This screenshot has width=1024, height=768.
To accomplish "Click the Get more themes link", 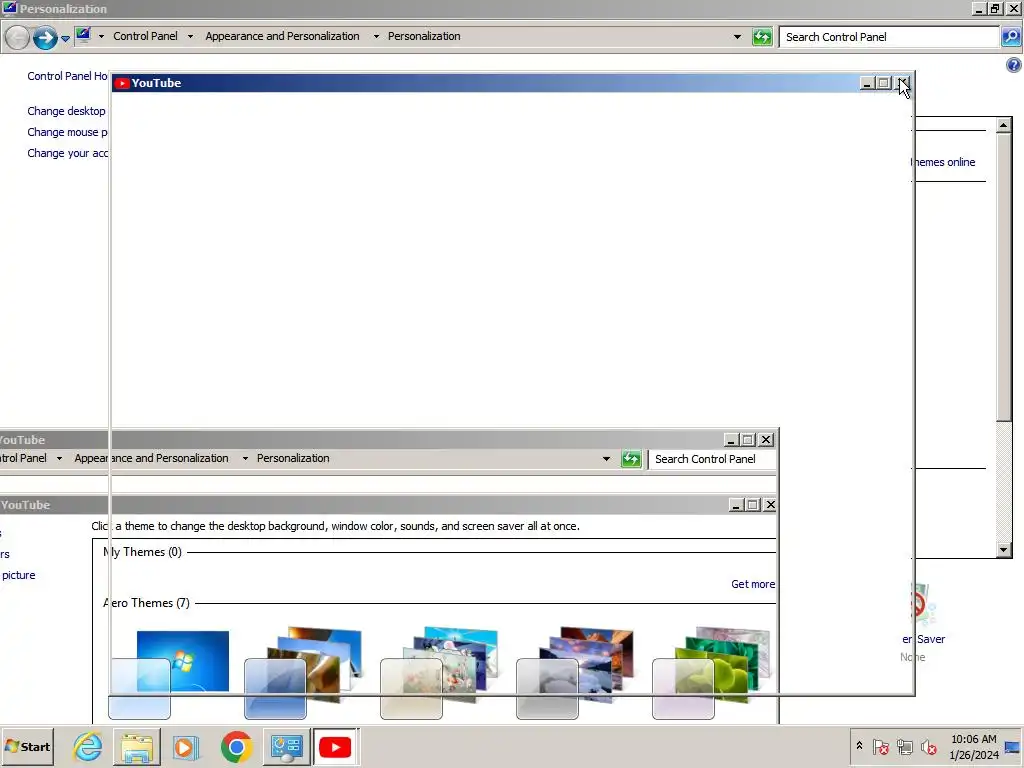I will coord(753,584).
